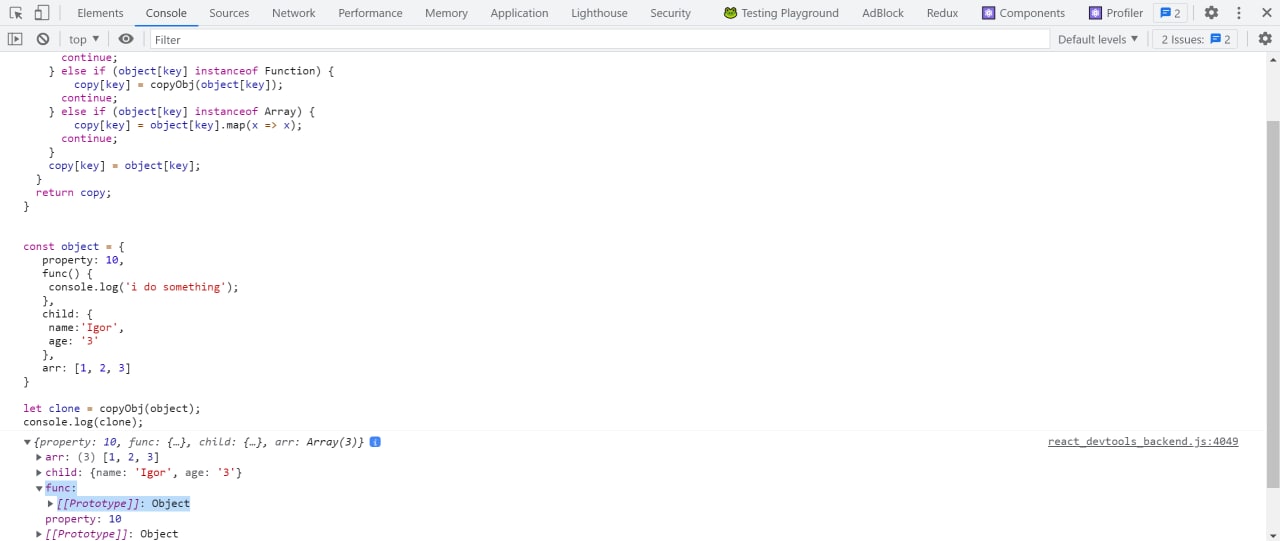Open the Network tab
This screenshot has height=541, width=1280.
click(294, 13)
